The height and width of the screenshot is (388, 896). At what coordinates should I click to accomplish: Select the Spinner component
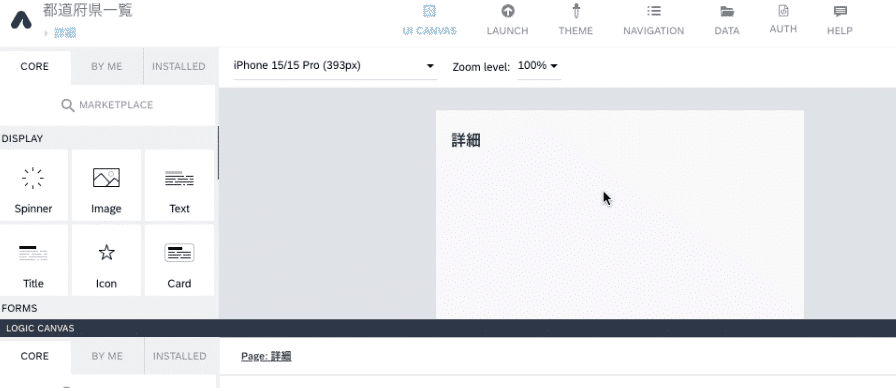[x=34, y=185]
